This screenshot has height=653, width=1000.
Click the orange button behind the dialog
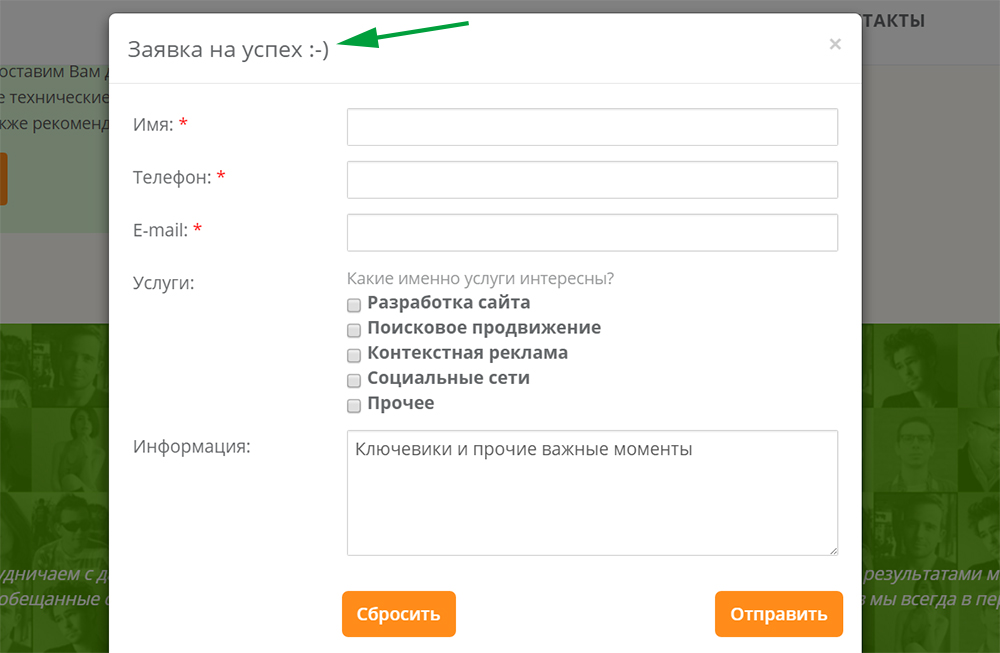(x=5, y=179)
